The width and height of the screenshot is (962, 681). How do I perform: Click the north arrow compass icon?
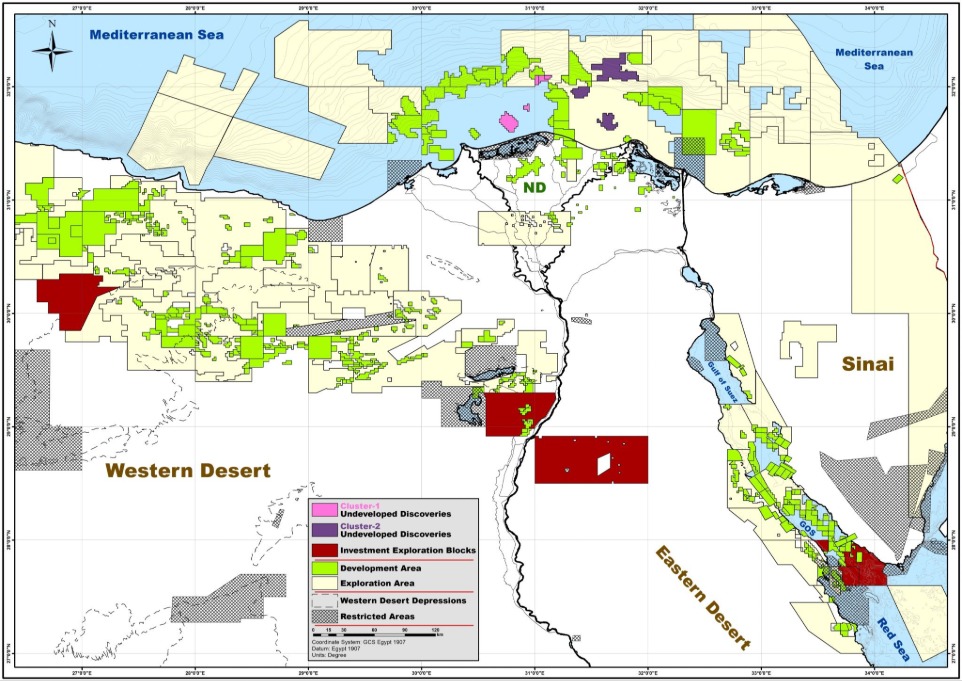coord(50,47)
